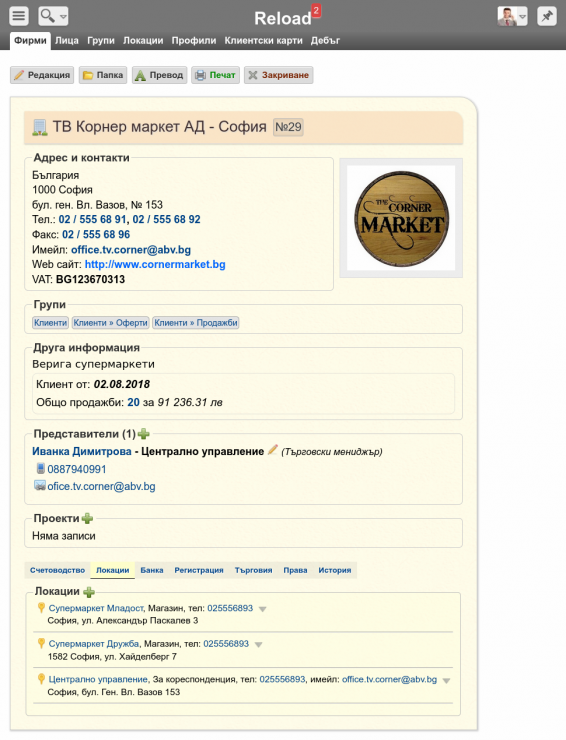Click the pin icon for Супермаркет Дружба
The image size is (566, 740).
click(x=41, y=643)
